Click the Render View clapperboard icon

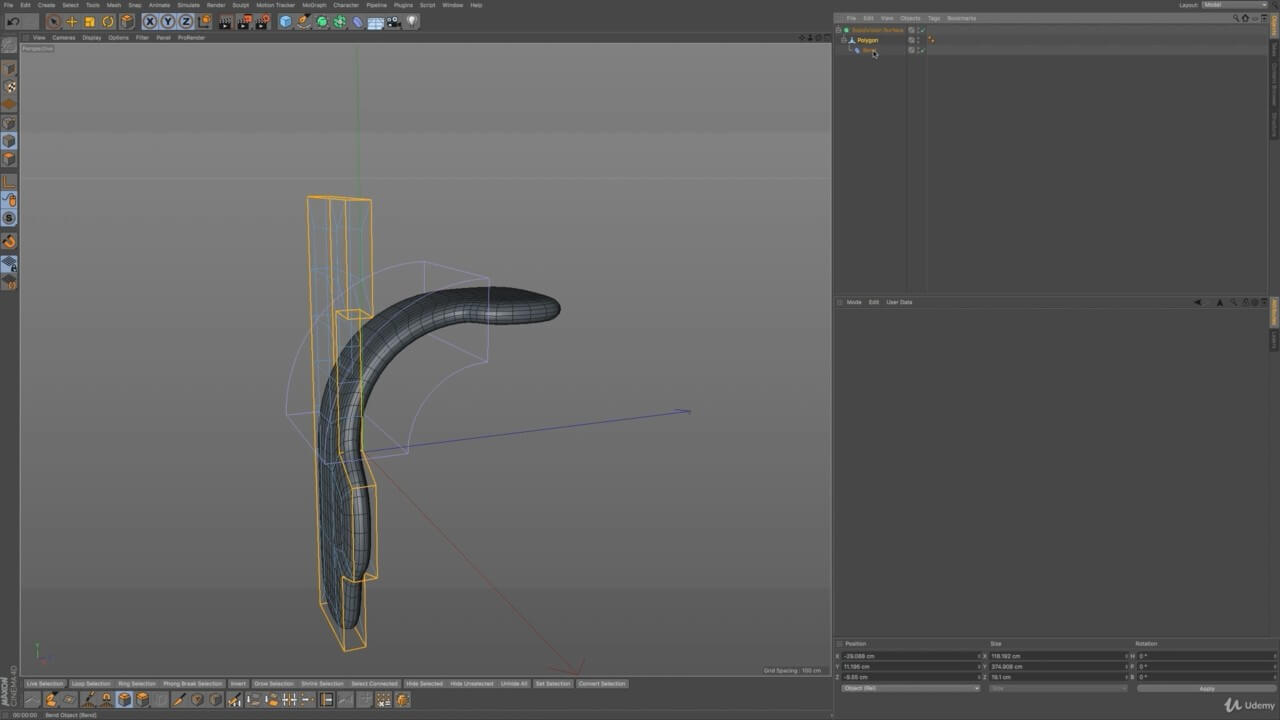tap(225, 21)
